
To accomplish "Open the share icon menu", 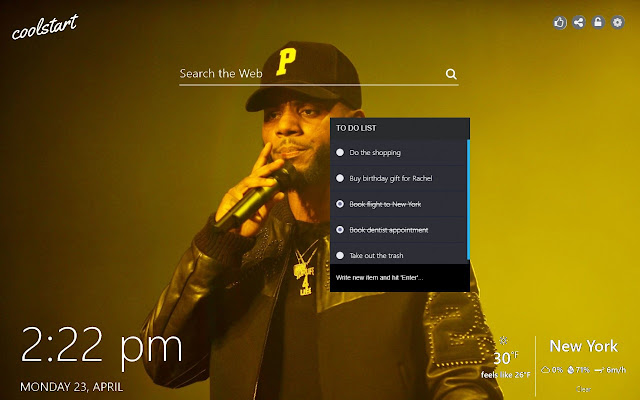I will [x=579, y=22].
